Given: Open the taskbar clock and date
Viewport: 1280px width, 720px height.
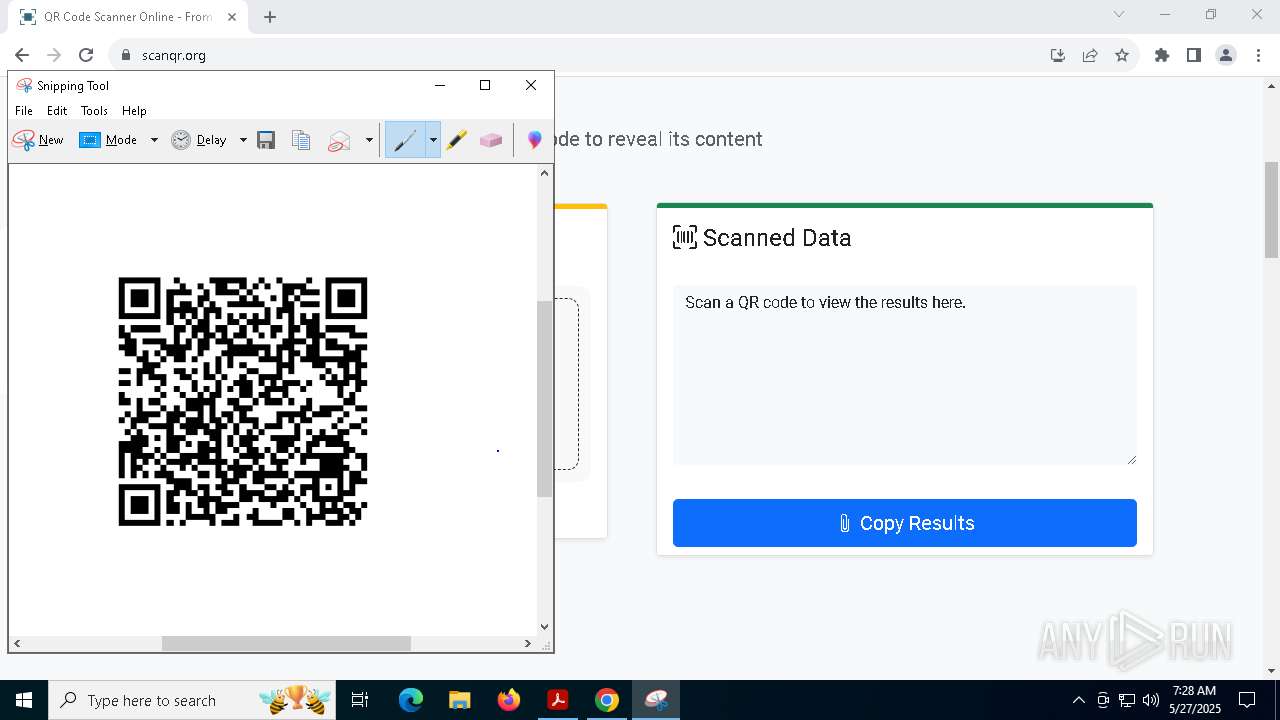Looking at the screenshot, I should (x=1195, y=700).
